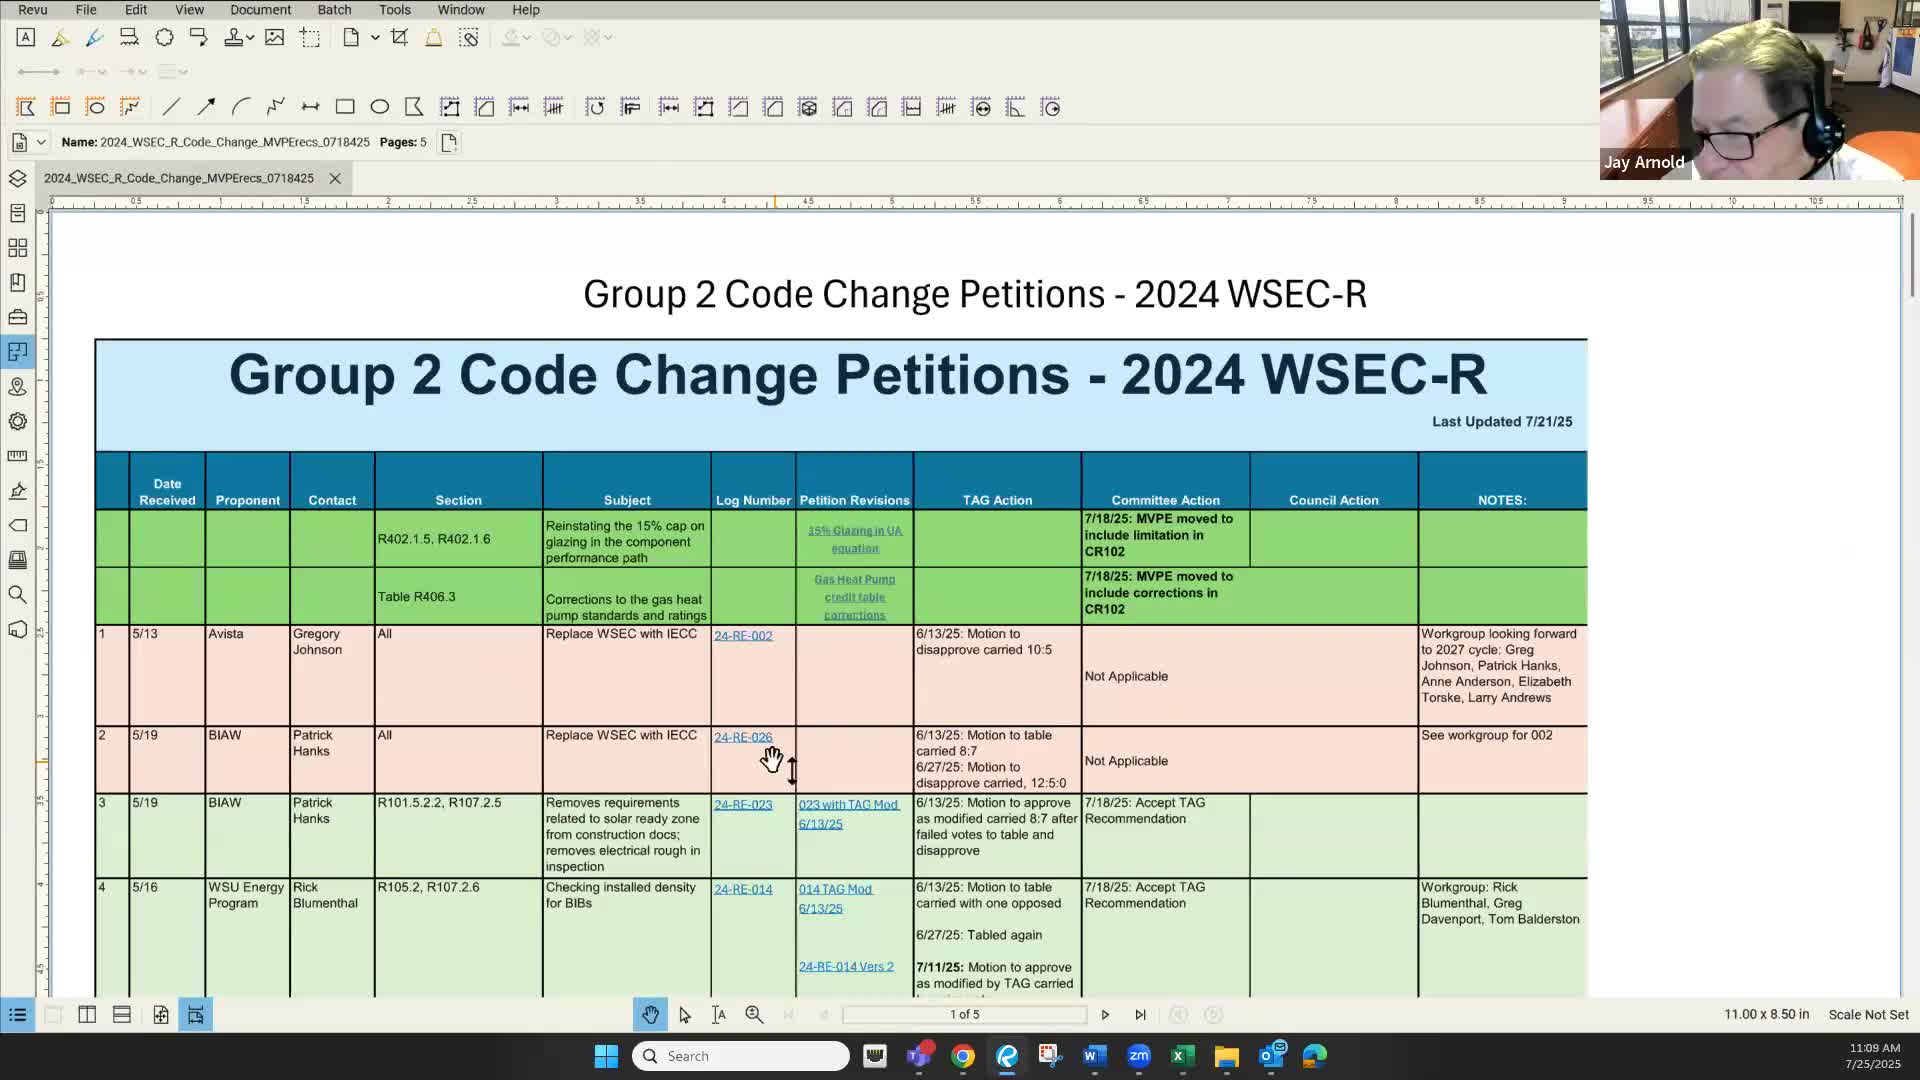Viewport: 1920px width, 1080px height.
Task: Go to the next page
Action: (1105, 1015)
